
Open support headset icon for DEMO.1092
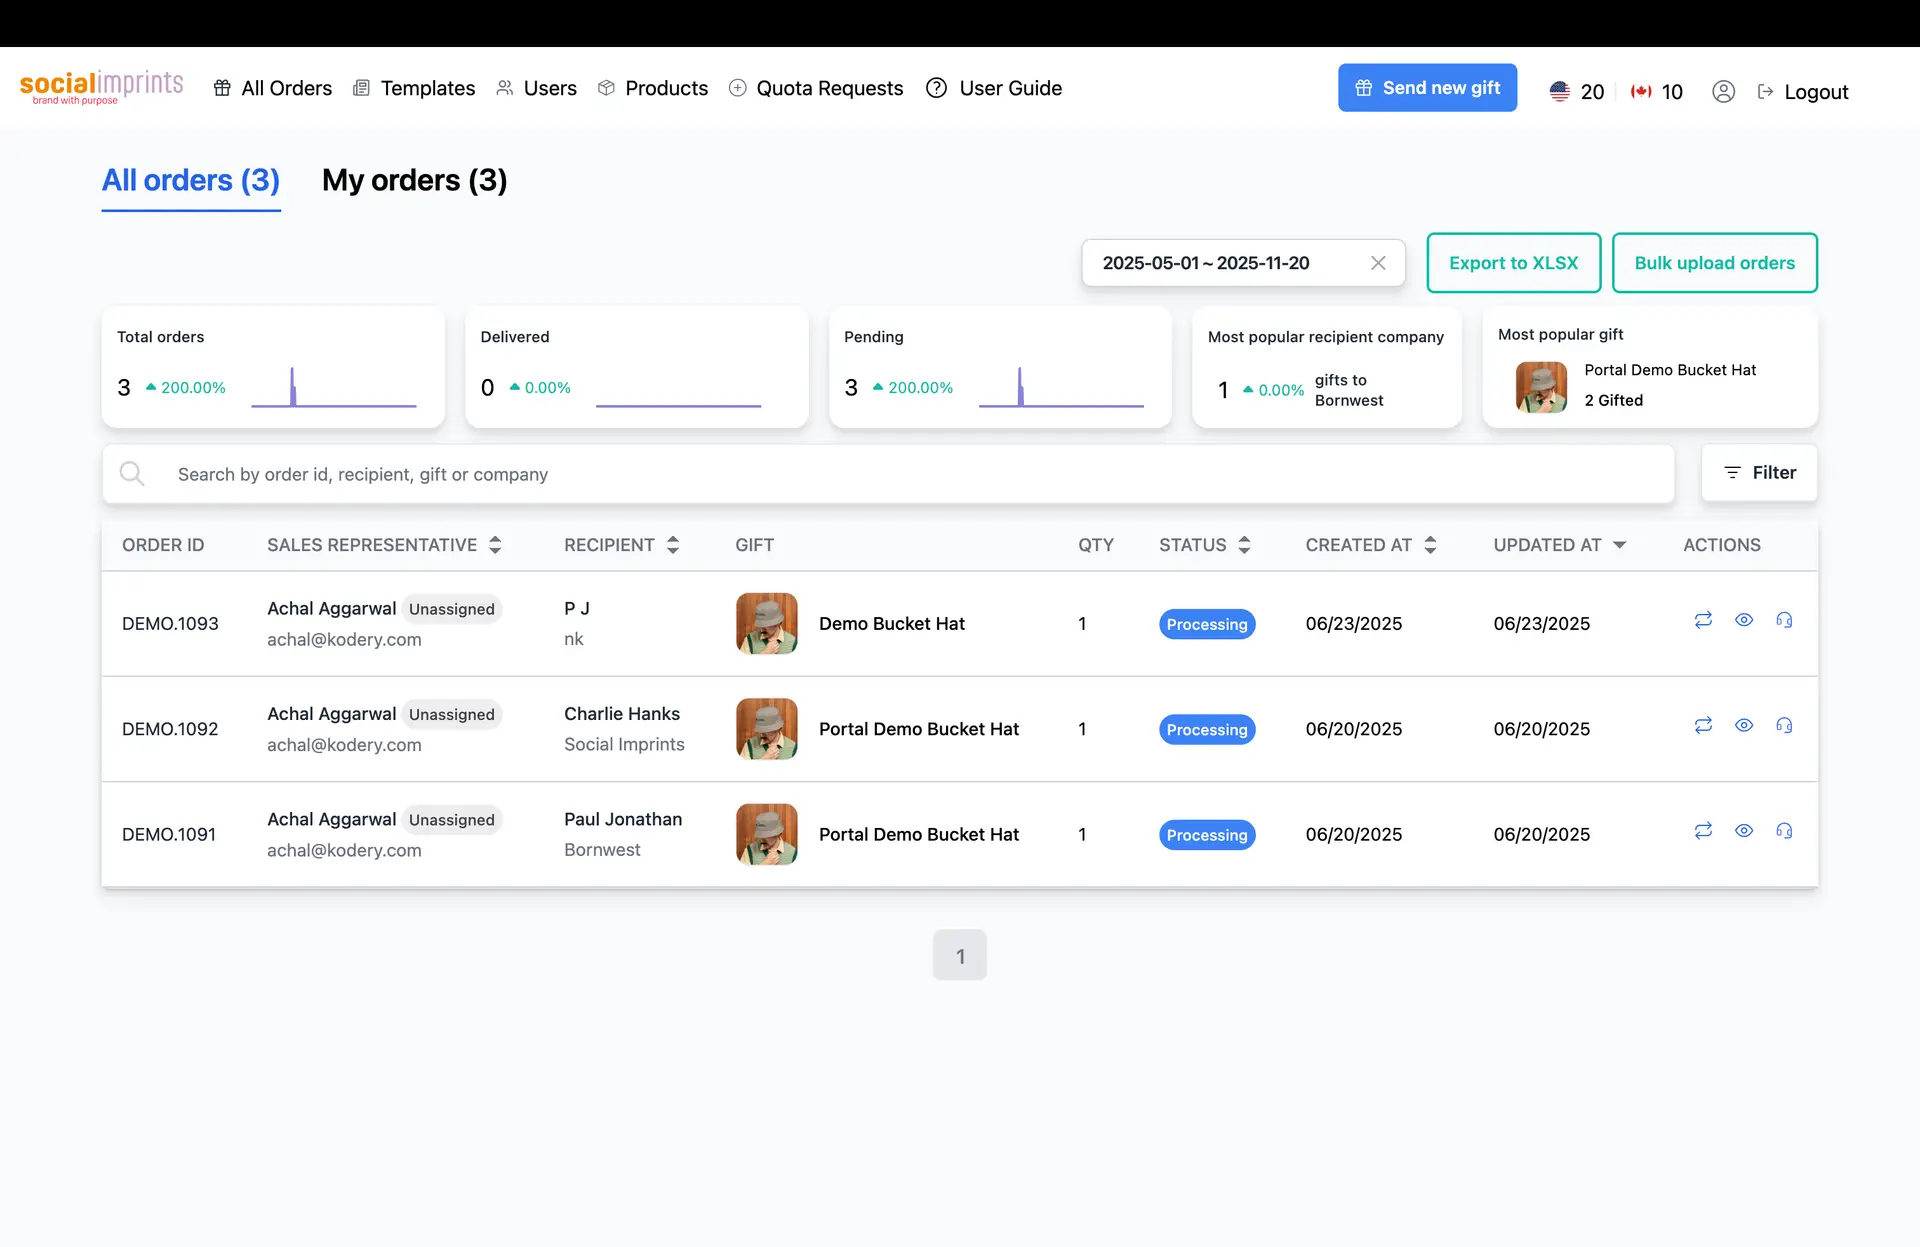(1784, 725)
